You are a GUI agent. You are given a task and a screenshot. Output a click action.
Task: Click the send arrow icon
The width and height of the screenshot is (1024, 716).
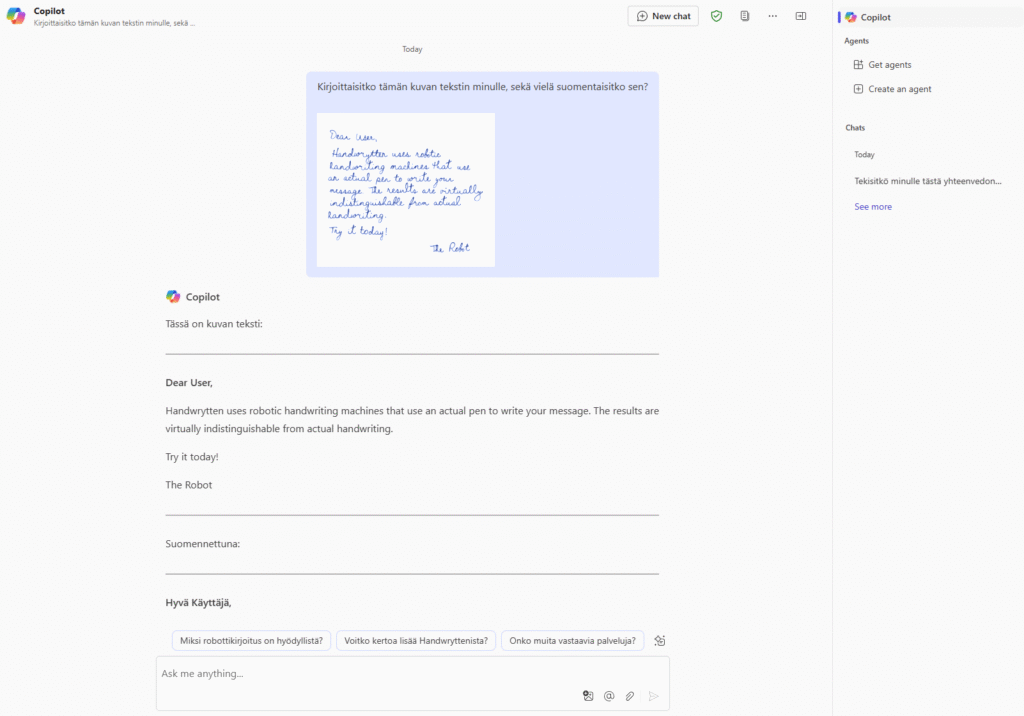pos(653,696)
